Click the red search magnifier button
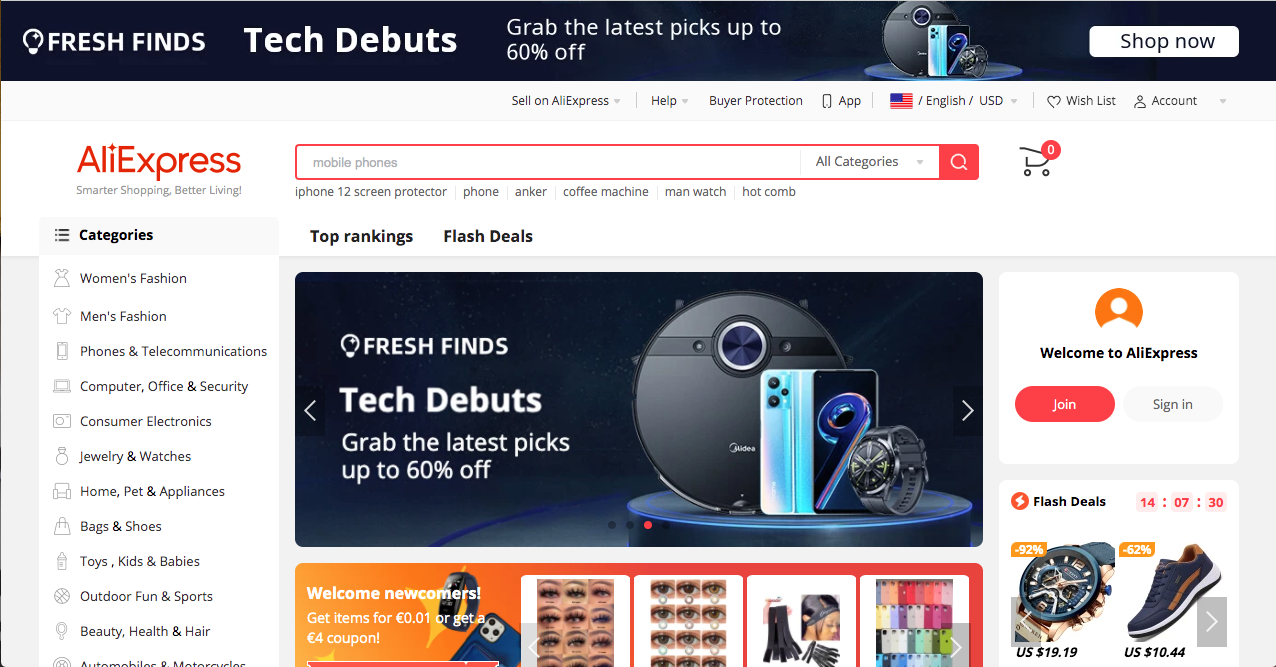This screenshot has height=667, width=1276. coord(959,162)
